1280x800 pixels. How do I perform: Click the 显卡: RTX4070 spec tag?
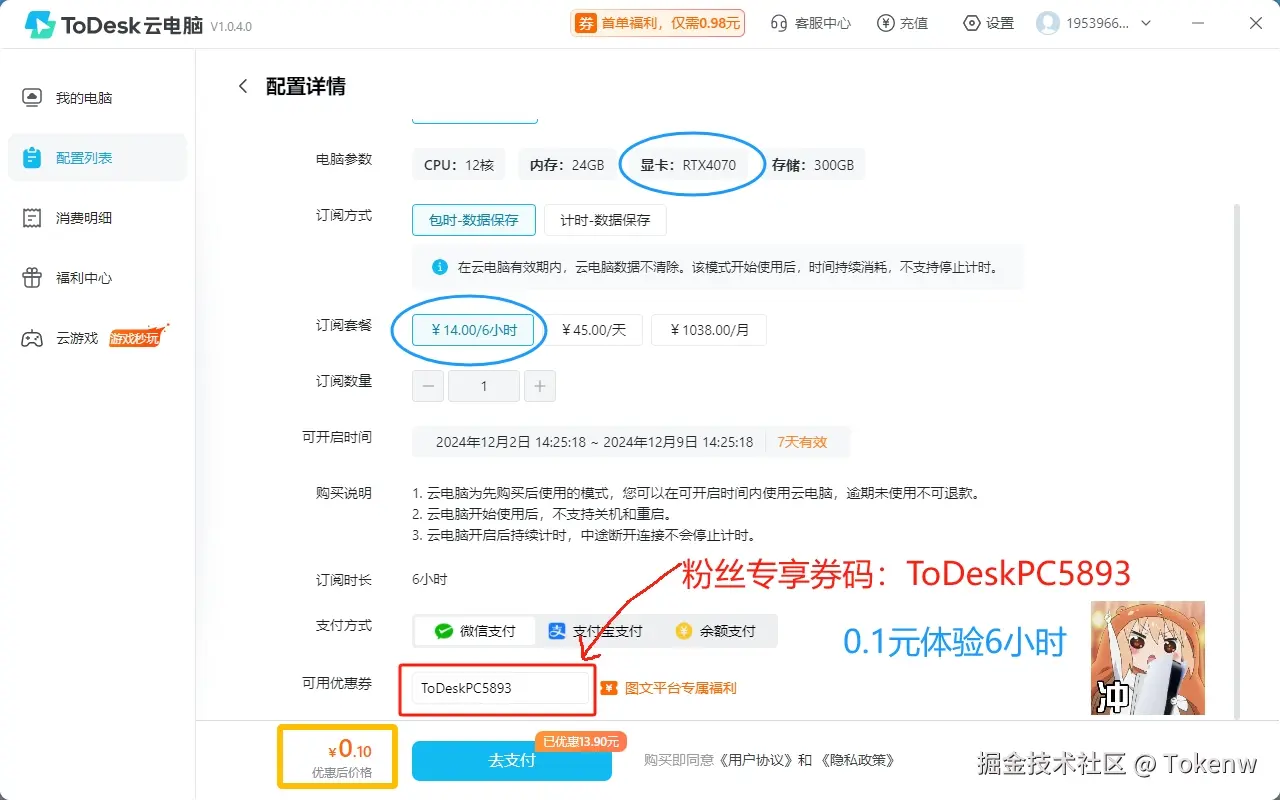(x=688, y=165)
